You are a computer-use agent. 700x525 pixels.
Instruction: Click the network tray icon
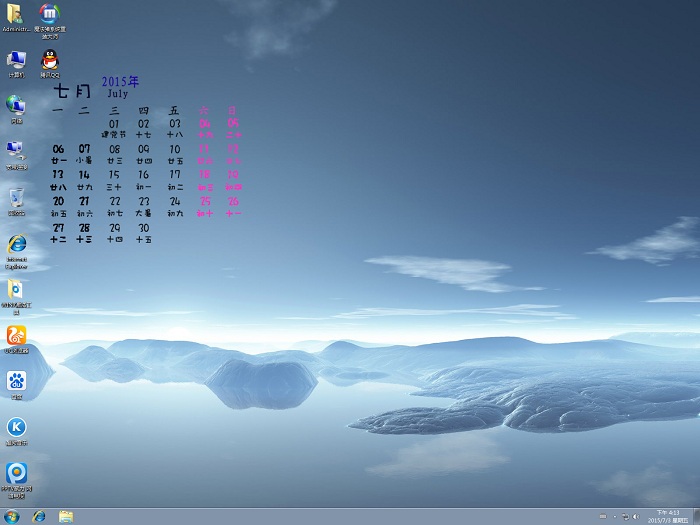coord(624,517)
